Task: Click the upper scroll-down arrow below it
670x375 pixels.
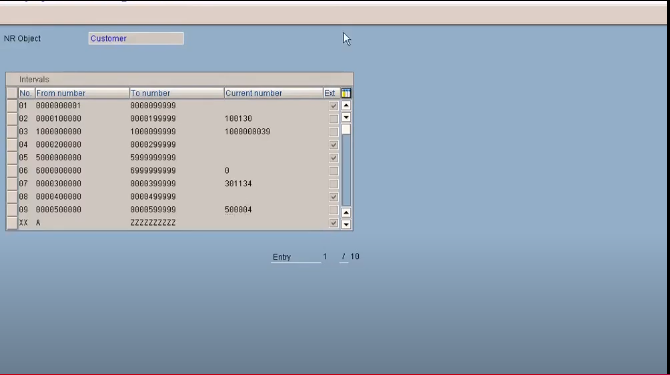Action: [x=346, y=117]
